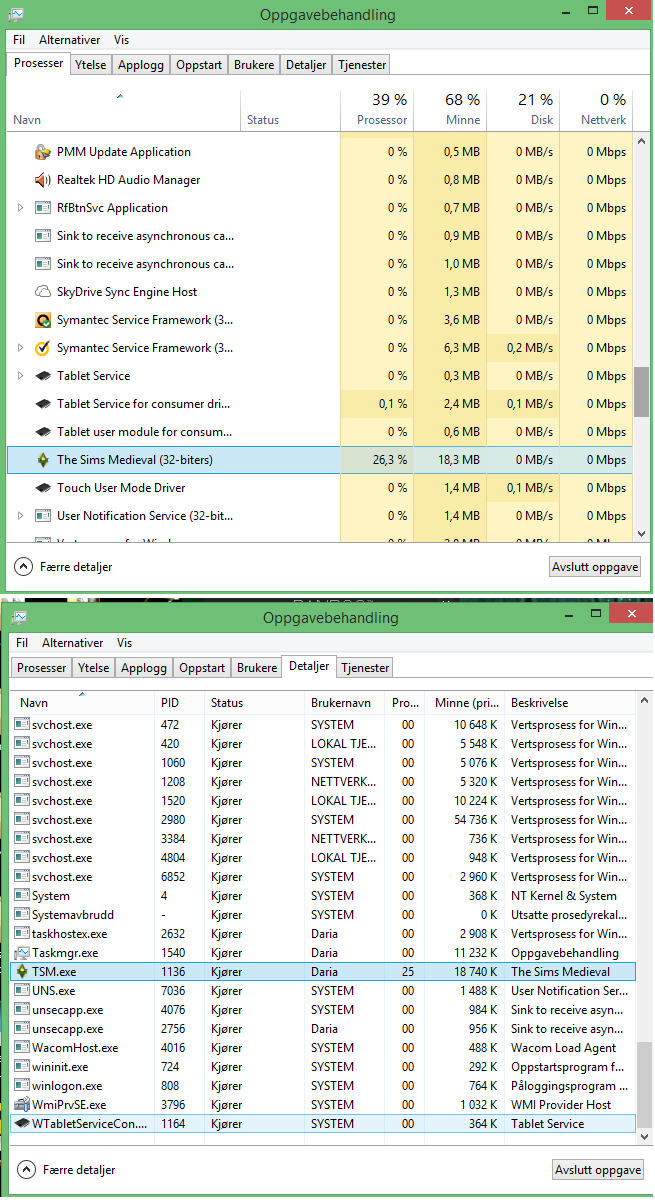This screenshot has height=1200, width=655.
Task: Sort by Minne column header in Prosesser
Action: tap(450, 110)
